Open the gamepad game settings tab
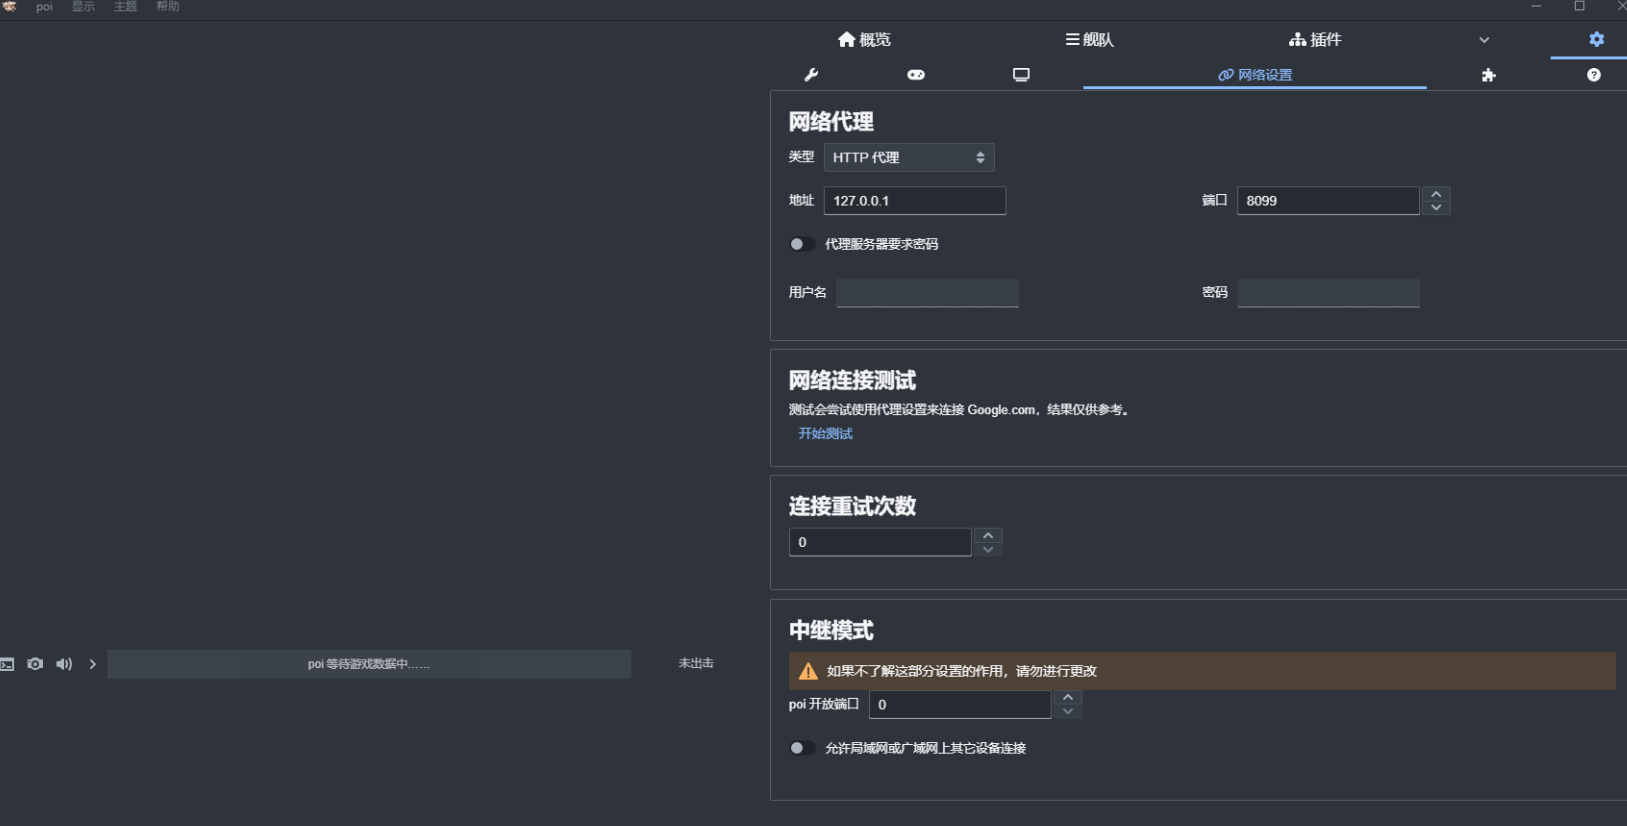The width and height of the screenshot is (1627, 826). 916,75
